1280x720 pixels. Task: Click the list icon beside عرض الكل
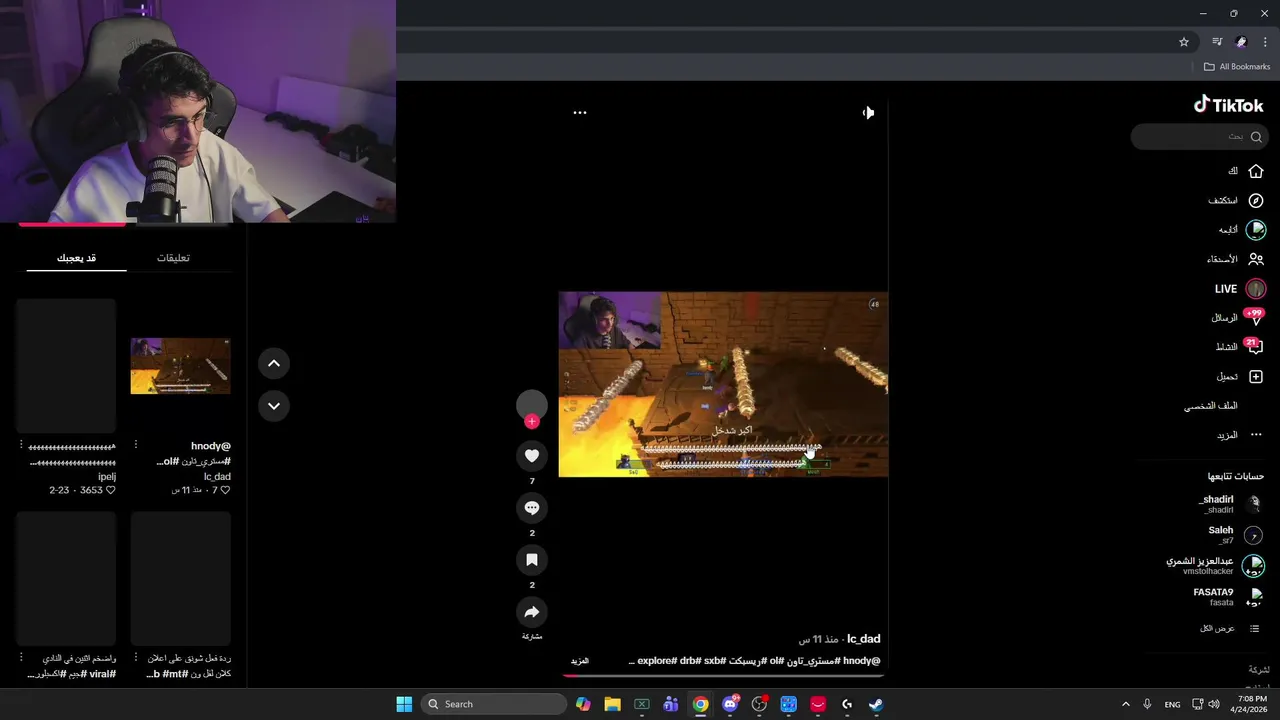[1255, 629]
